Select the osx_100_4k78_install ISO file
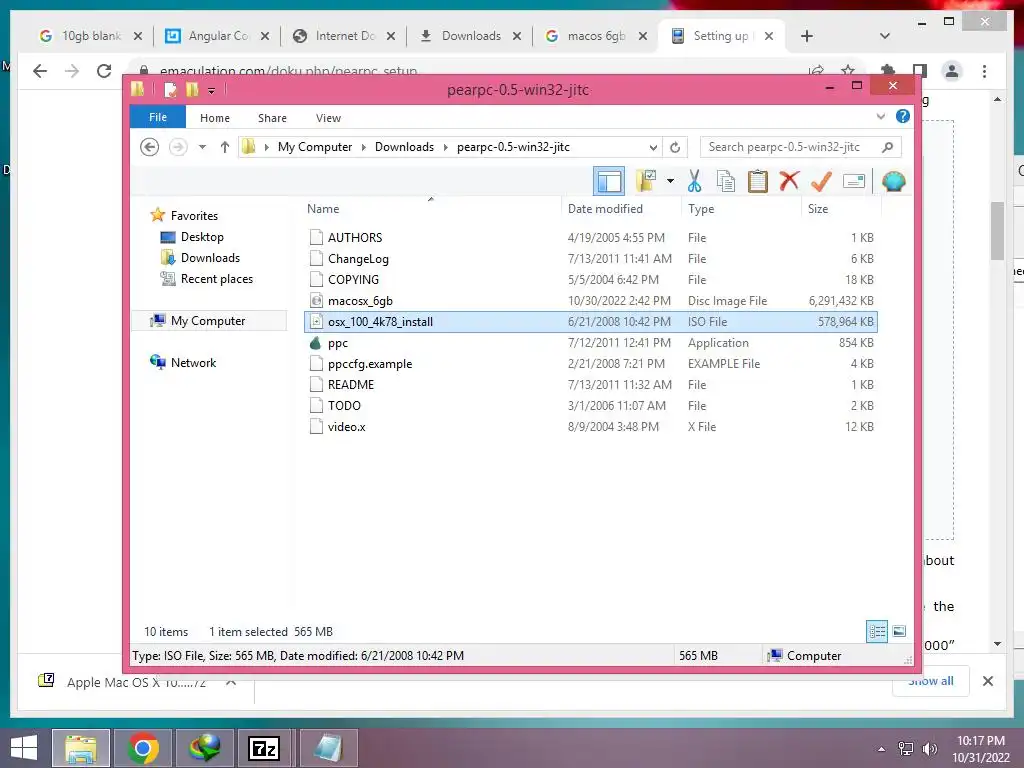This screenshot has height=768, width=1024. point(590,321)
